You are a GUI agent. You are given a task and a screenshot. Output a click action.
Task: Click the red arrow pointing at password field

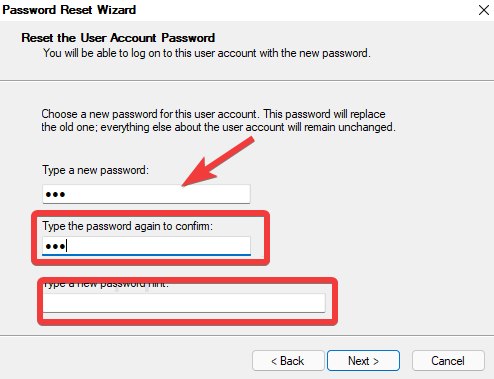(x=218, y=163)
